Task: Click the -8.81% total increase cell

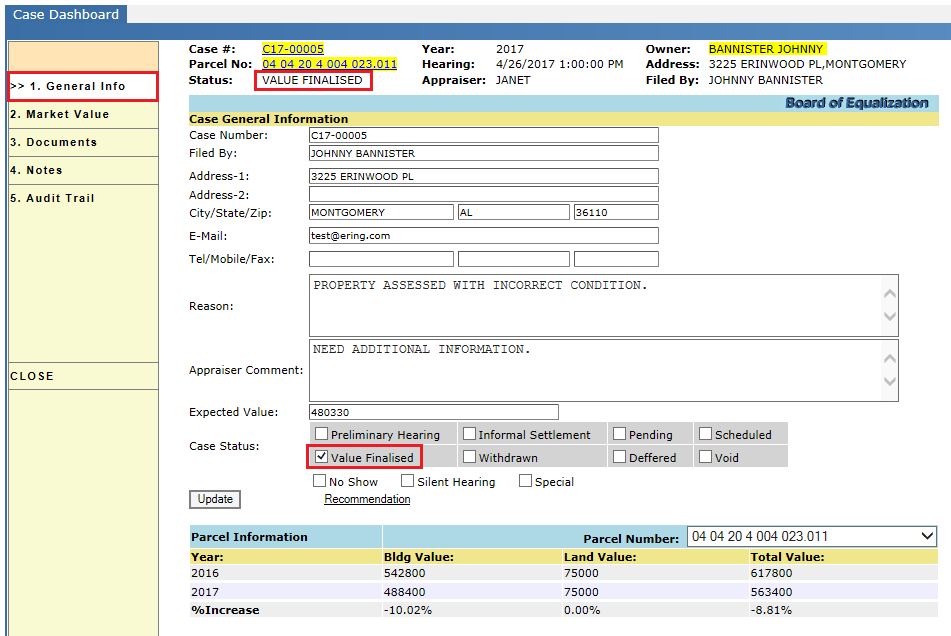Action: (771, 610)
